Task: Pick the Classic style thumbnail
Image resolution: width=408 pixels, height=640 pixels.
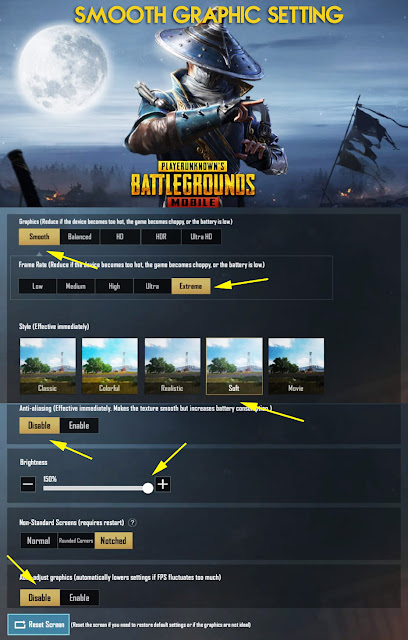Action: (x=48, y=366)
